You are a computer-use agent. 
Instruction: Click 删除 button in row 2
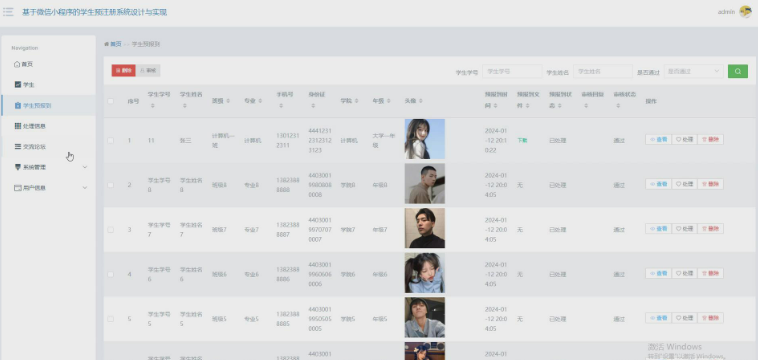[711, 184]
